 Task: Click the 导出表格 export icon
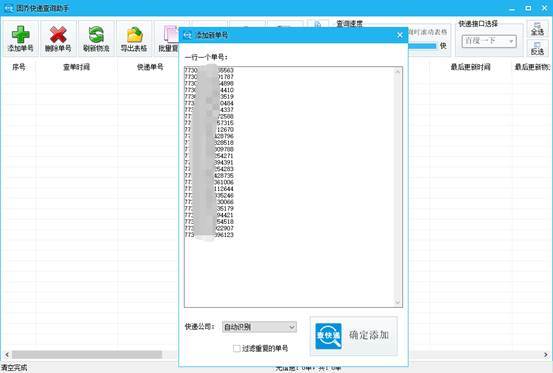(x=134, y=35)
